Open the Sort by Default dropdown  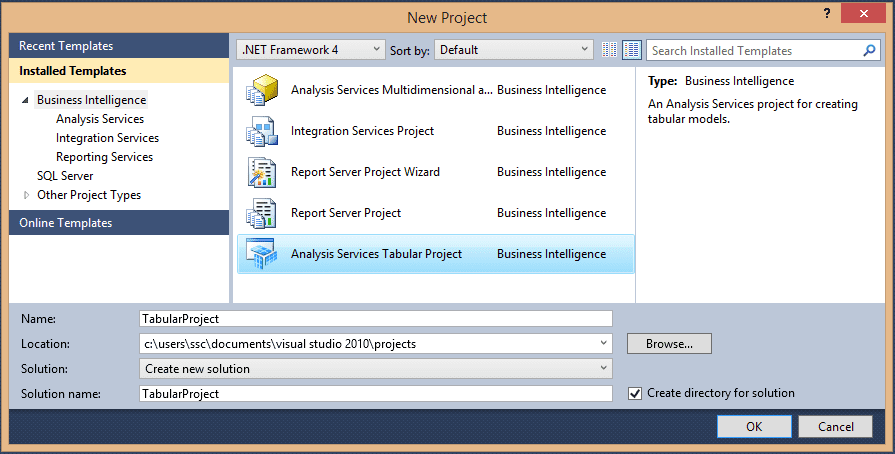click(514, 50)
